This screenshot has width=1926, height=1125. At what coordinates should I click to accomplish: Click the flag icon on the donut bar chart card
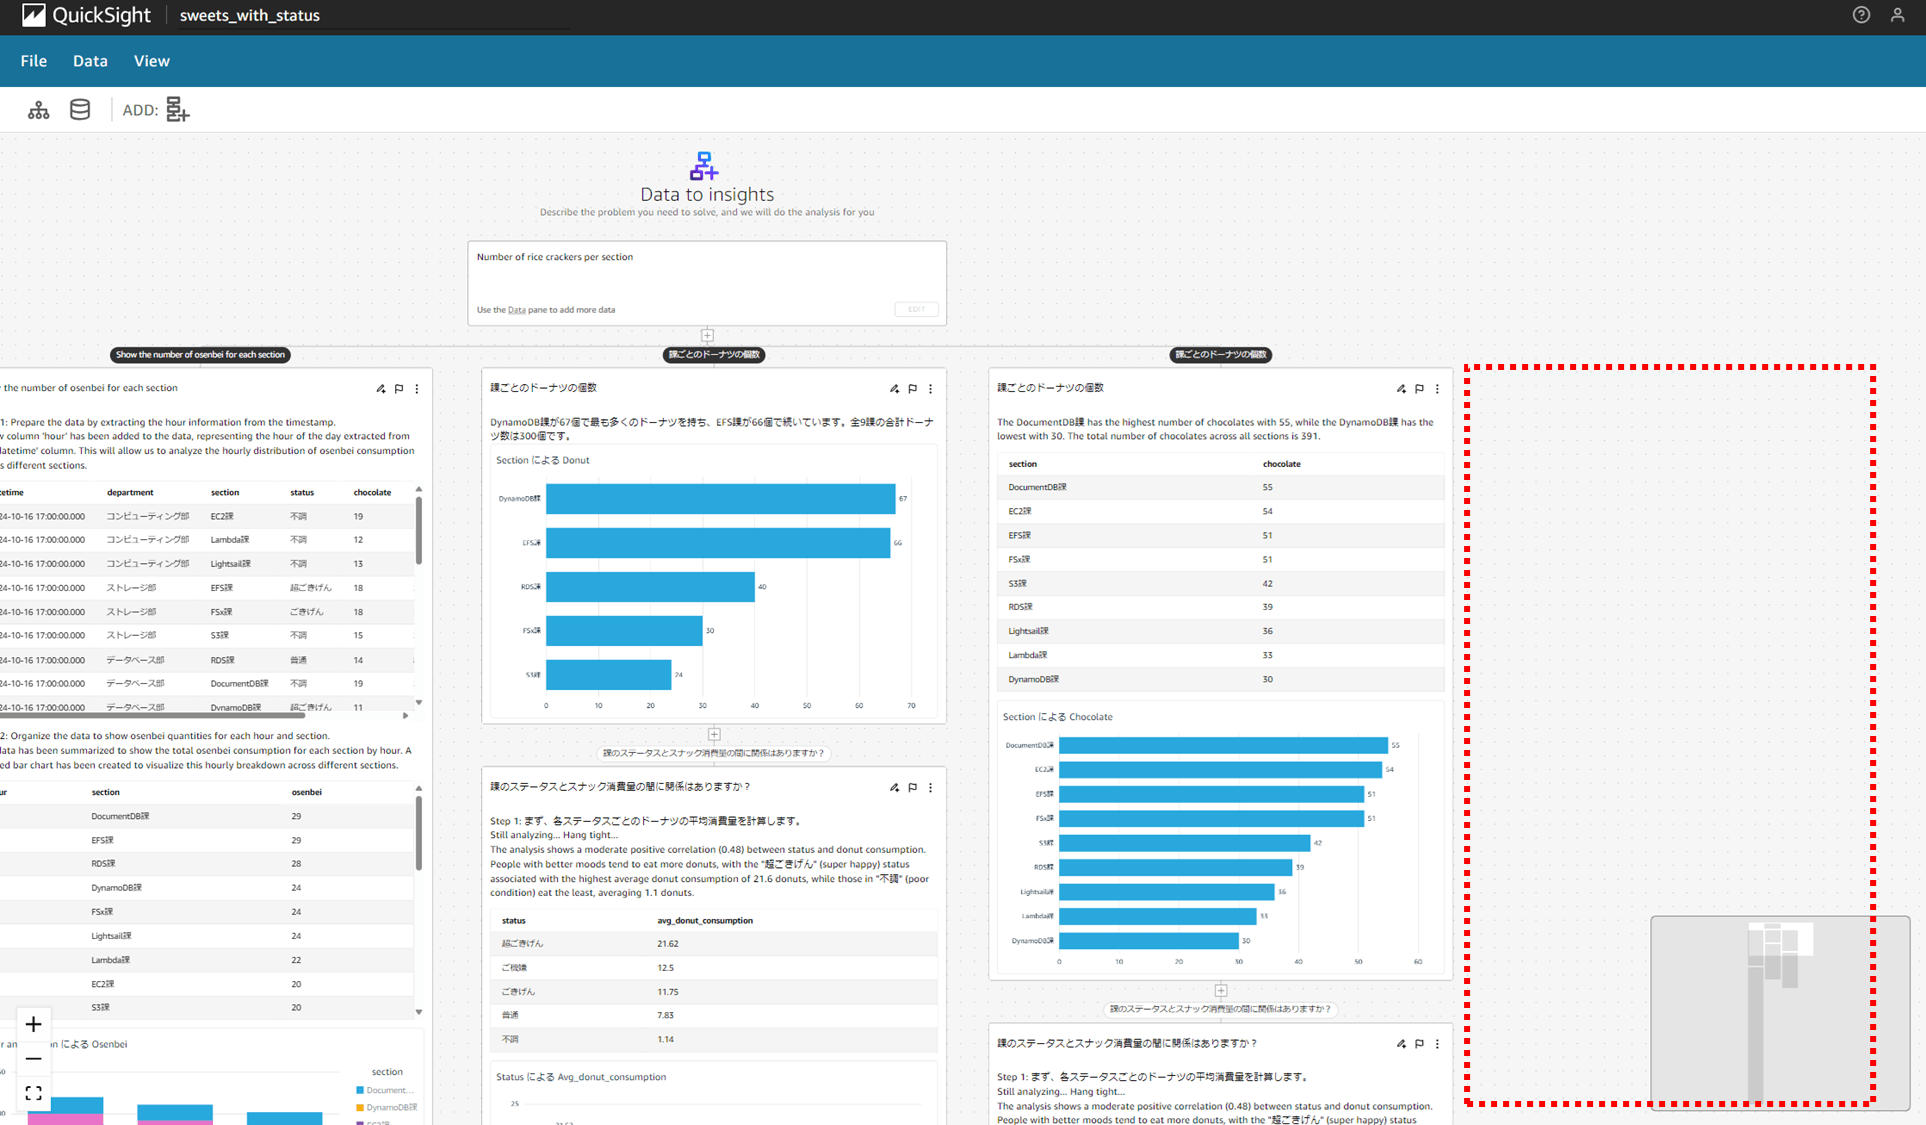coord(912,389)
